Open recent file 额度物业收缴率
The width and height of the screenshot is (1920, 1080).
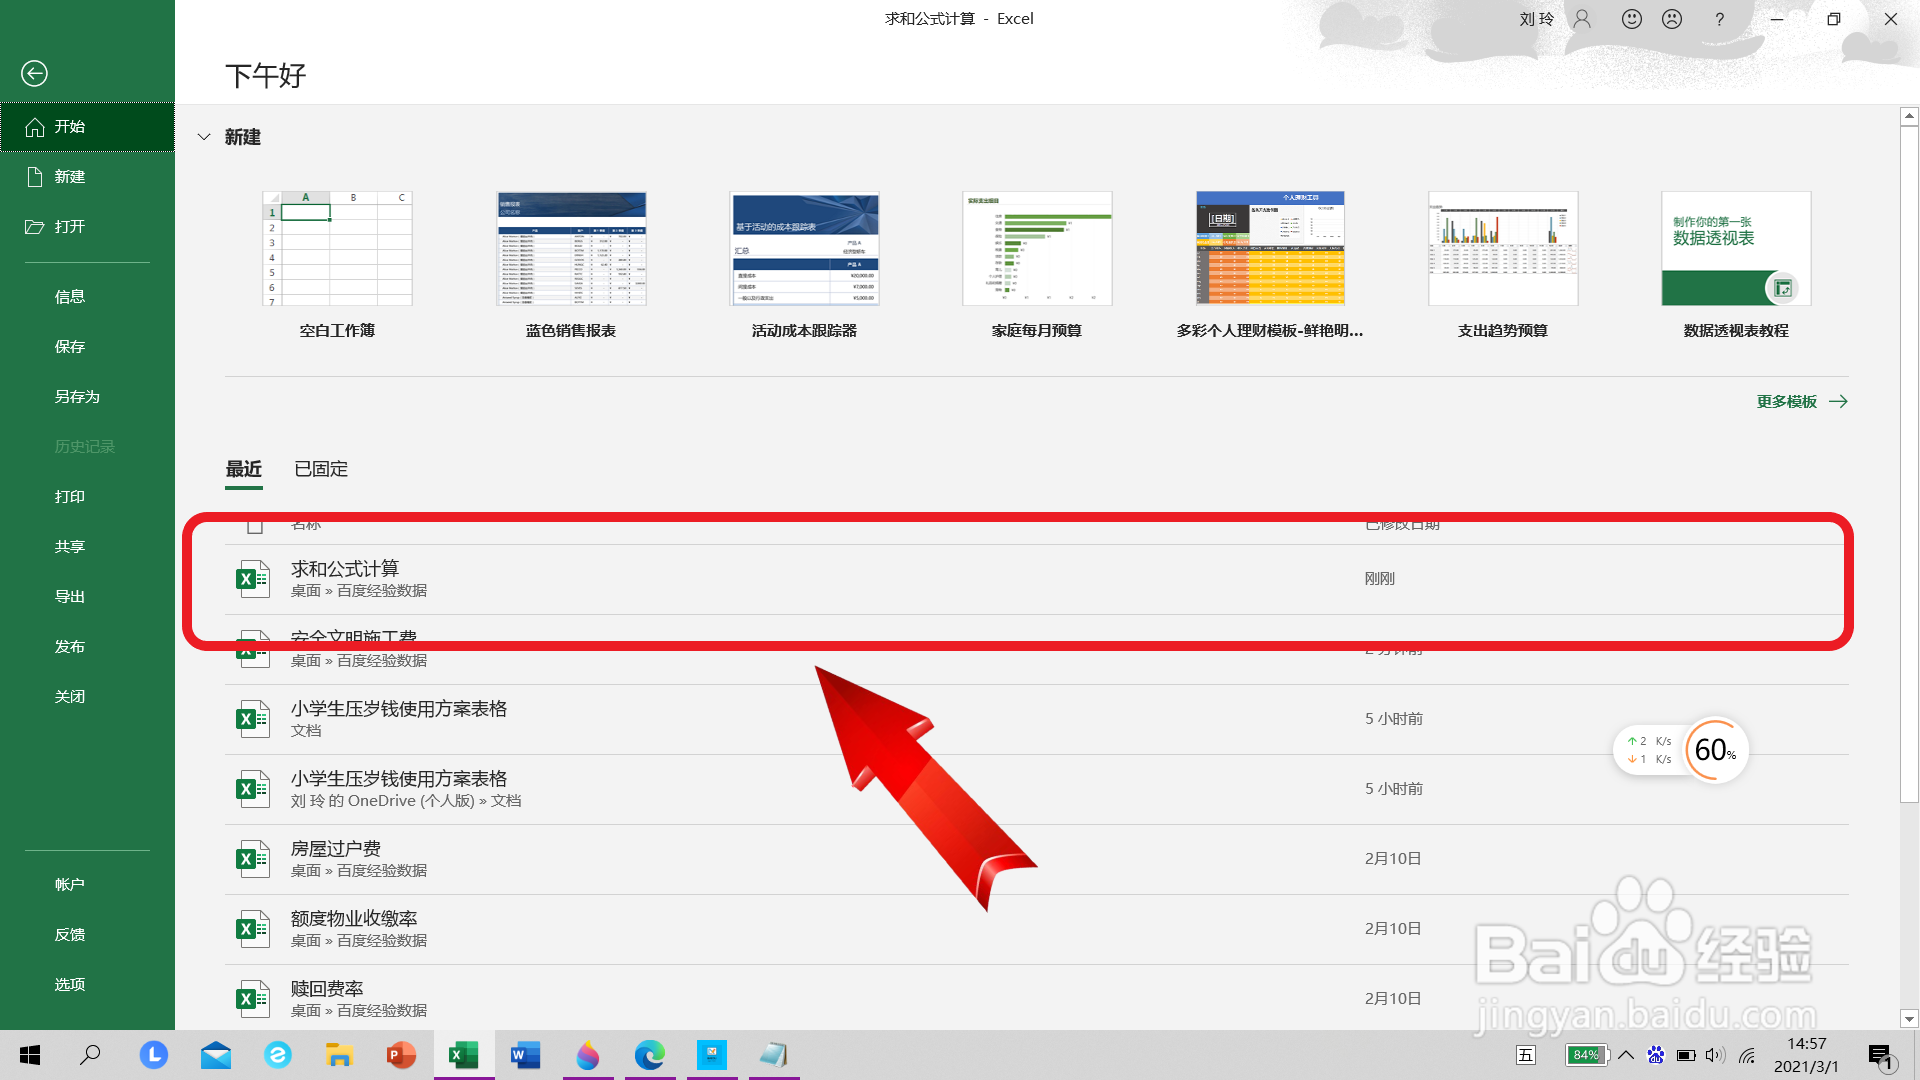1036,929
